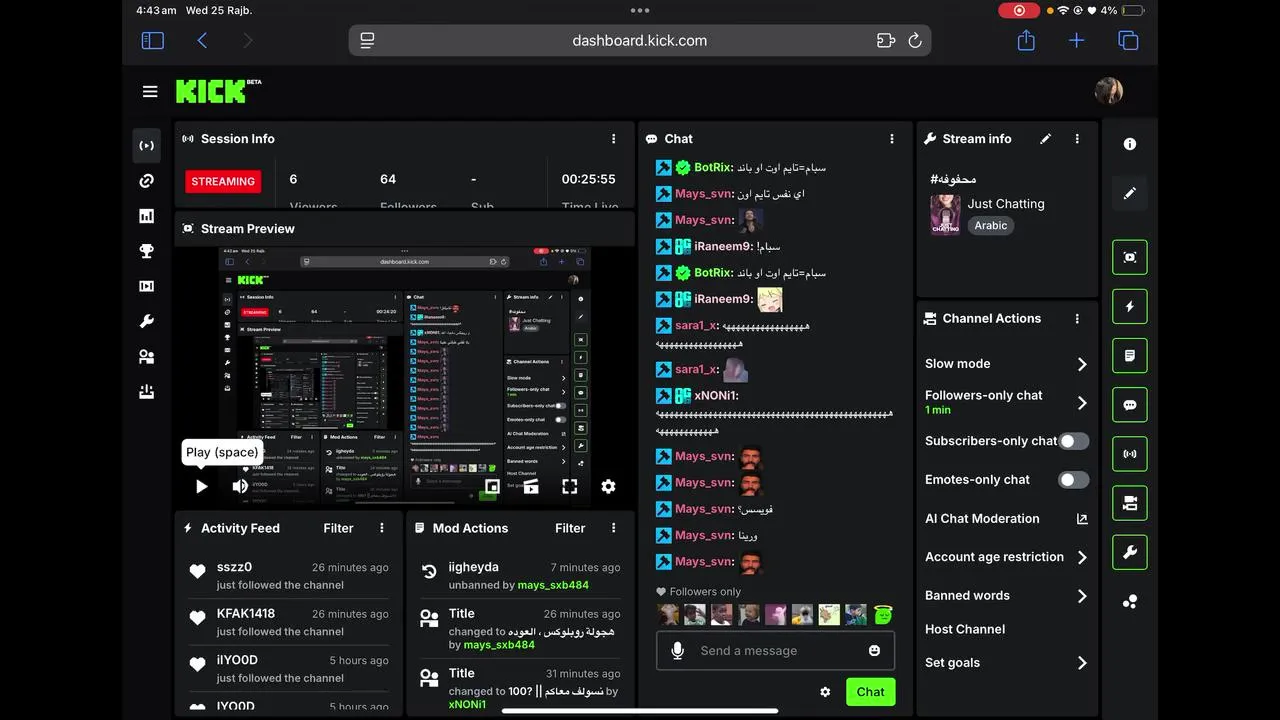The height and width of the screenshot is (720, 1280).
Task: Open Channel Actions panel options menu
Action: tap(1077, 319)
